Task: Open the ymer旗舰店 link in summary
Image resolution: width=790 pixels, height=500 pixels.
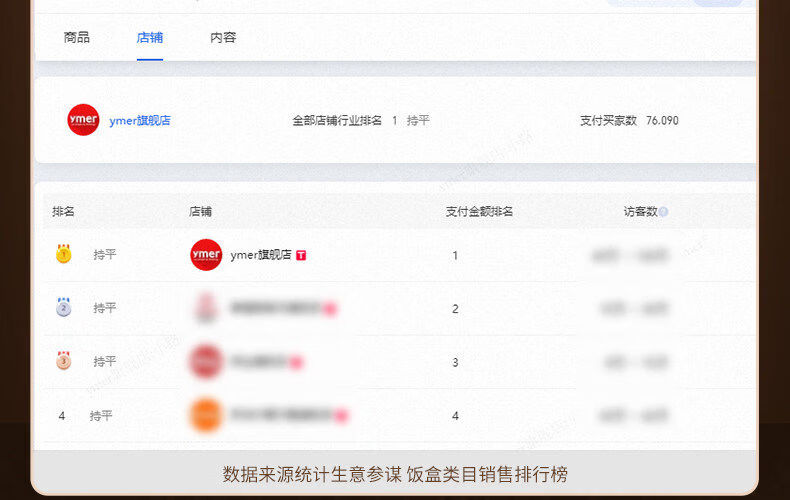Action: click(x=140, y=120)
